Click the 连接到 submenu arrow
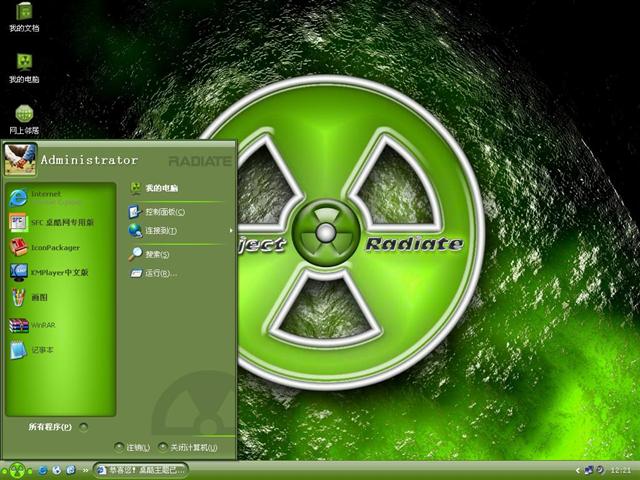 point(231,231)
